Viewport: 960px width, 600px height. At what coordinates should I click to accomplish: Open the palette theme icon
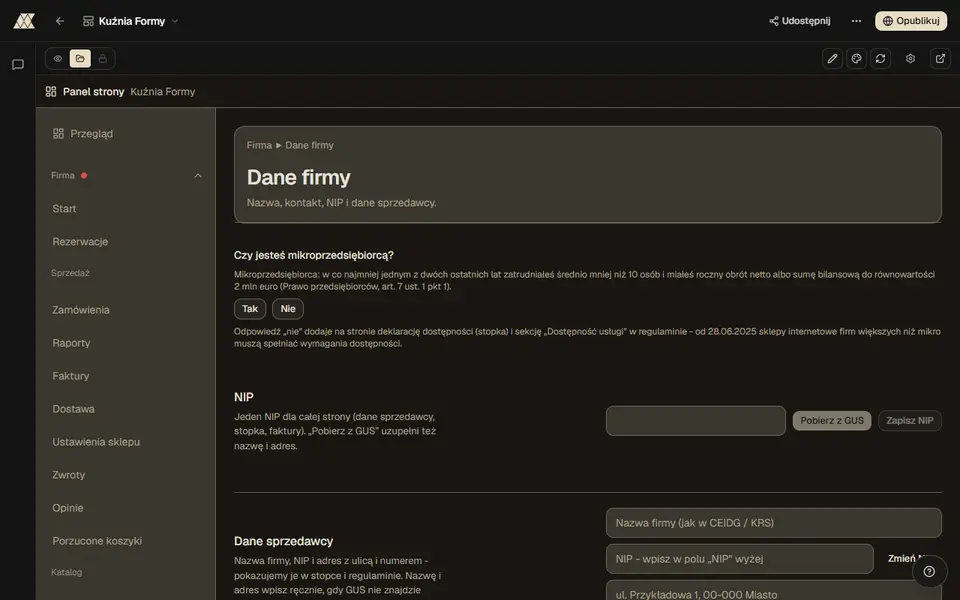coord(856,59)
